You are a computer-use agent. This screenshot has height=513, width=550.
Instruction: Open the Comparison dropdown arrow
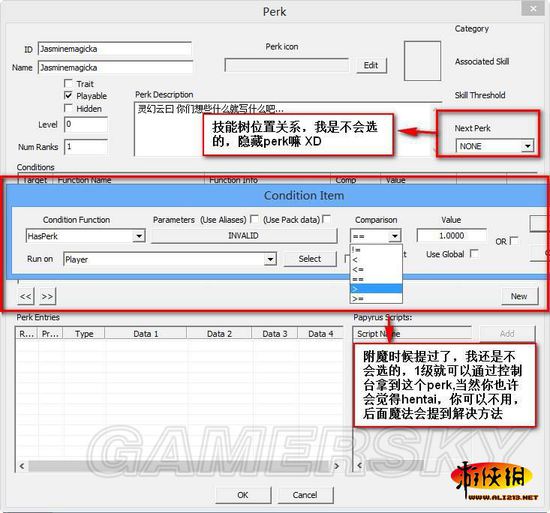click(395, 236)
